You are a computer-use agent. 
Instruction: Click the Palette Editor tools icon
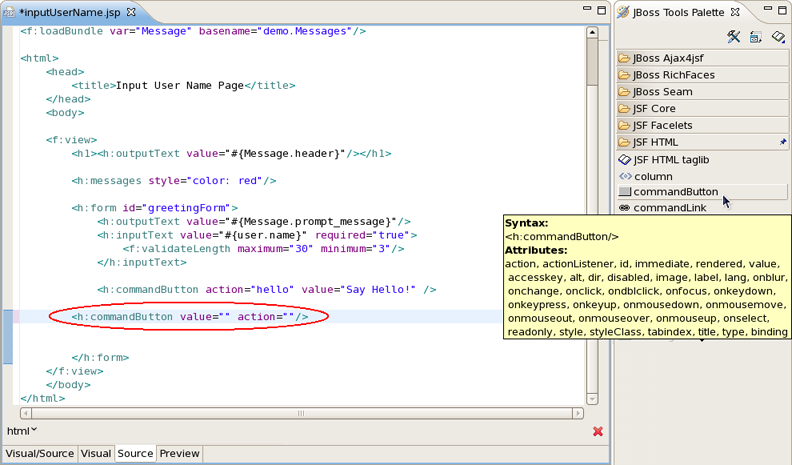pyautogui.click(x=733, y=37)
